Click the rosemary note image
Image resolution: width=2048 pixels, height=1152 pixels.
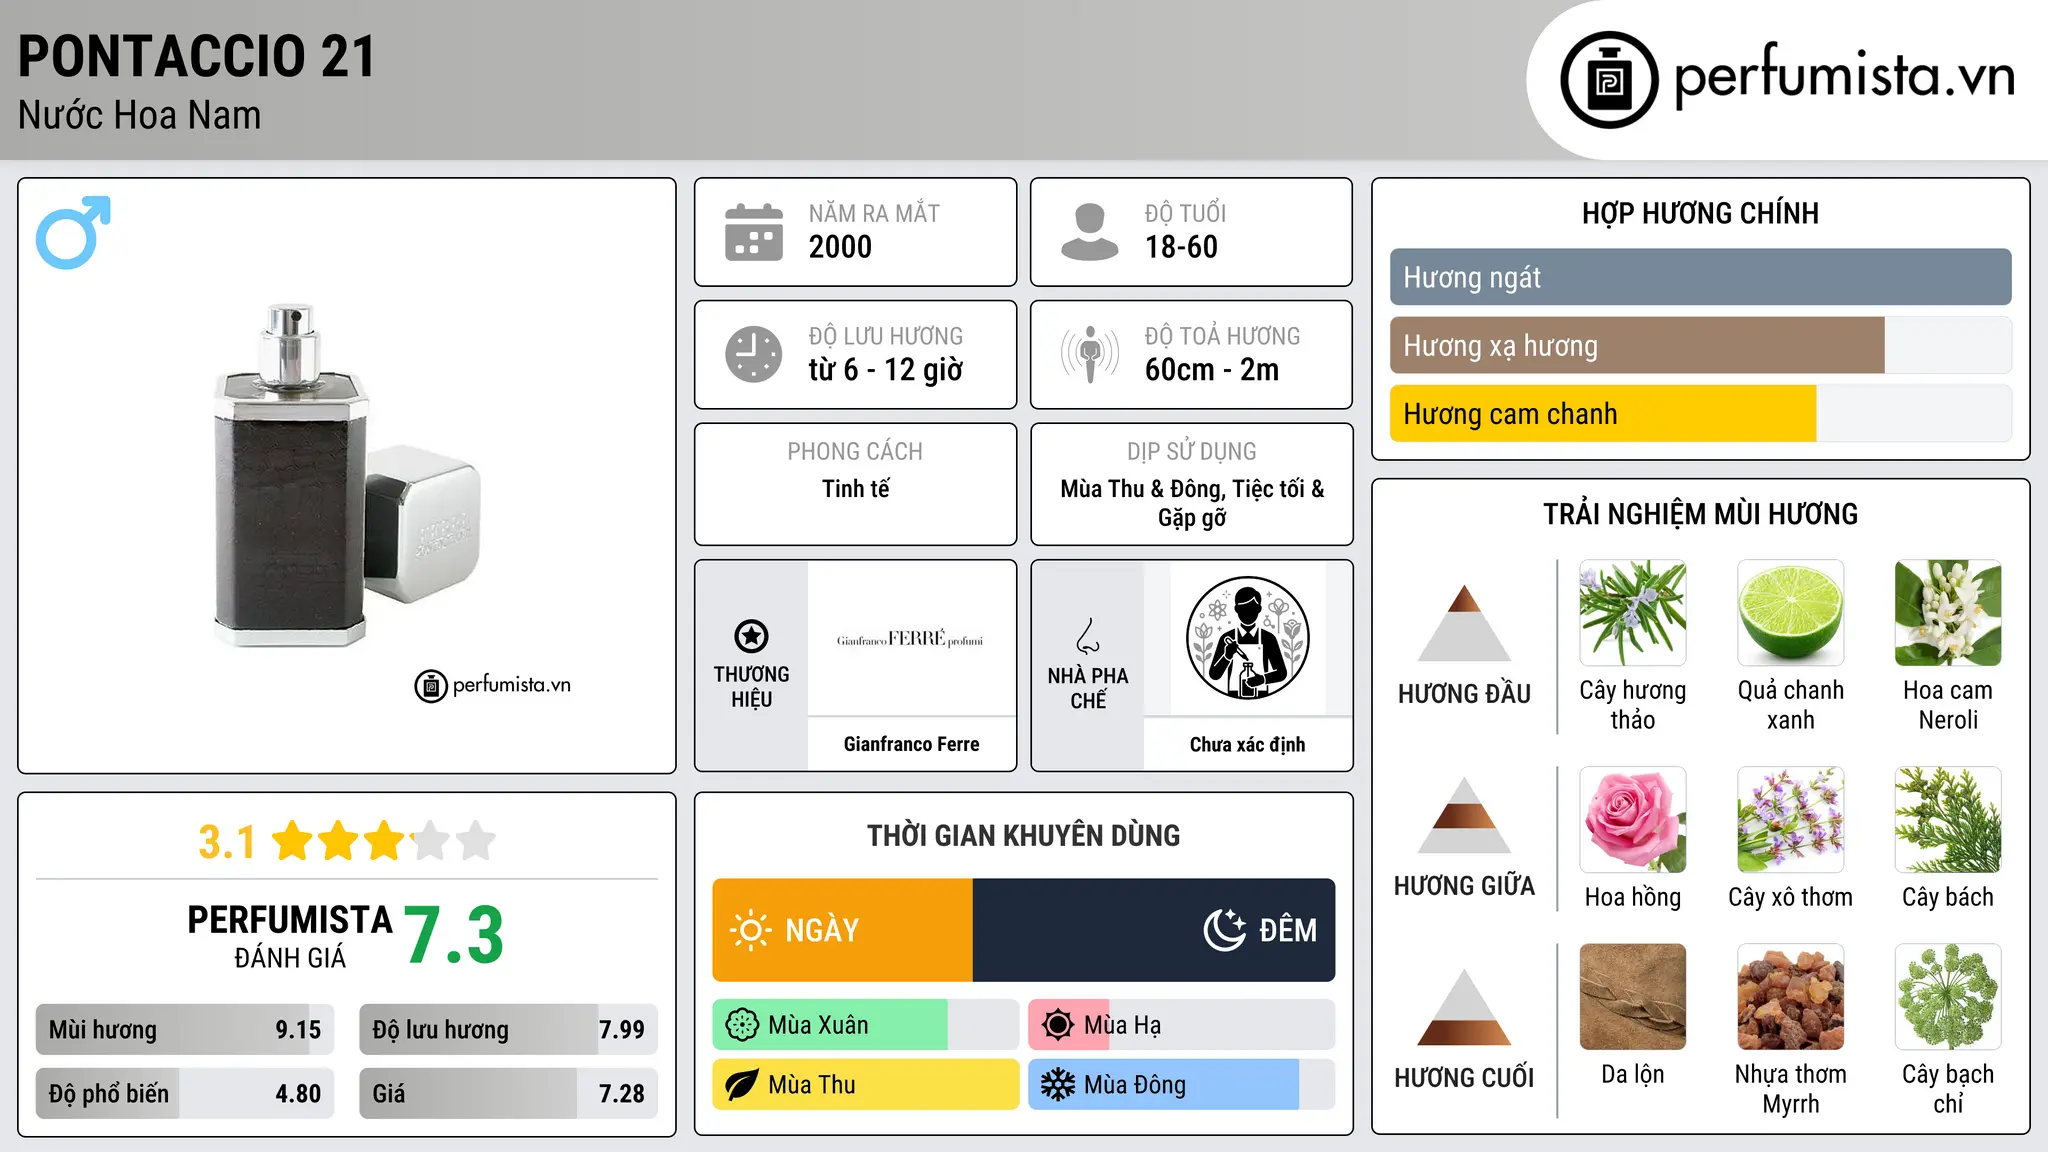click(1633, 613)
